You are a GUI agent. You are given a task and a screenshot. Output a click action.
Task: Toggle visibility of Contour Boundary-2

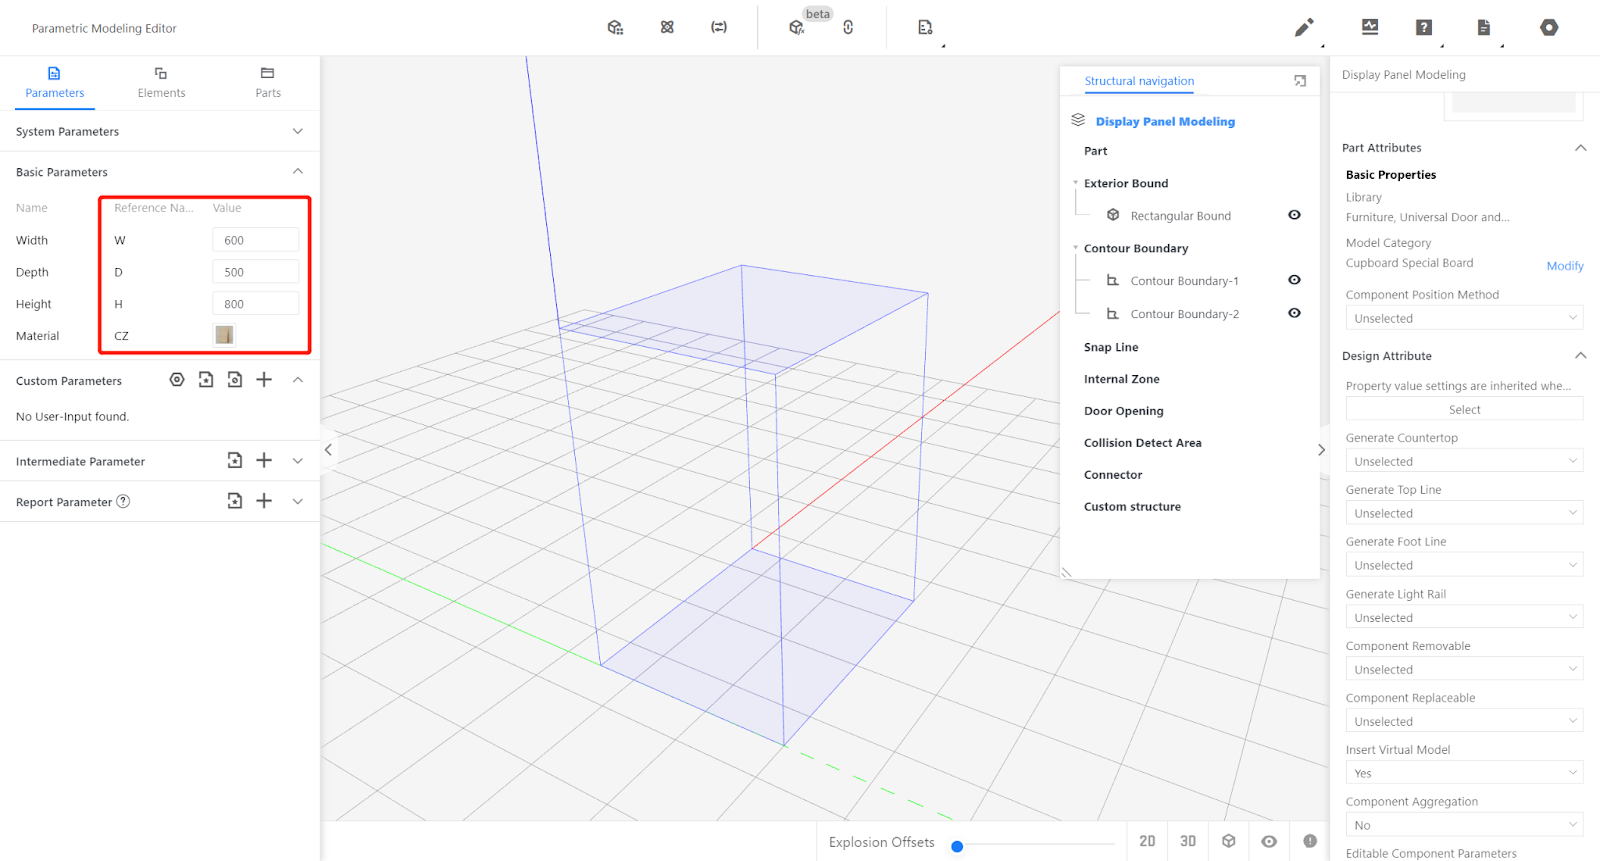click(1294, 313)
